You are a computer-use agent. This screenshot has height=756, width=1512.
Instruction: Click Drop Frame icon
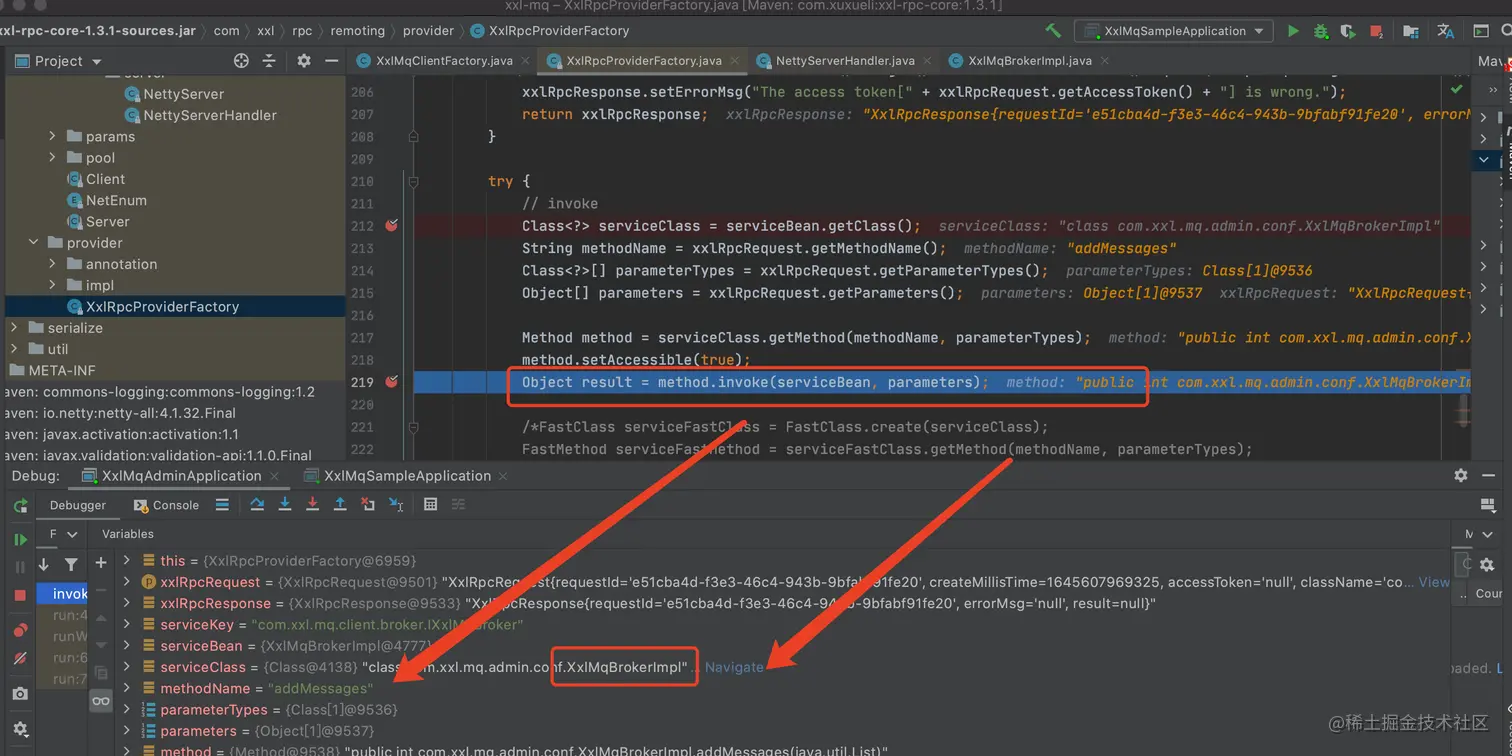click(368, 505)
